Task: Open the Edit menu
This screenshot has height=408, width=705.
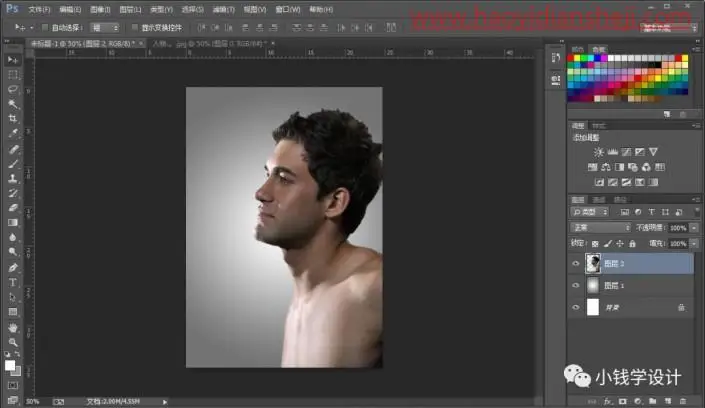Action: point(70,9)
